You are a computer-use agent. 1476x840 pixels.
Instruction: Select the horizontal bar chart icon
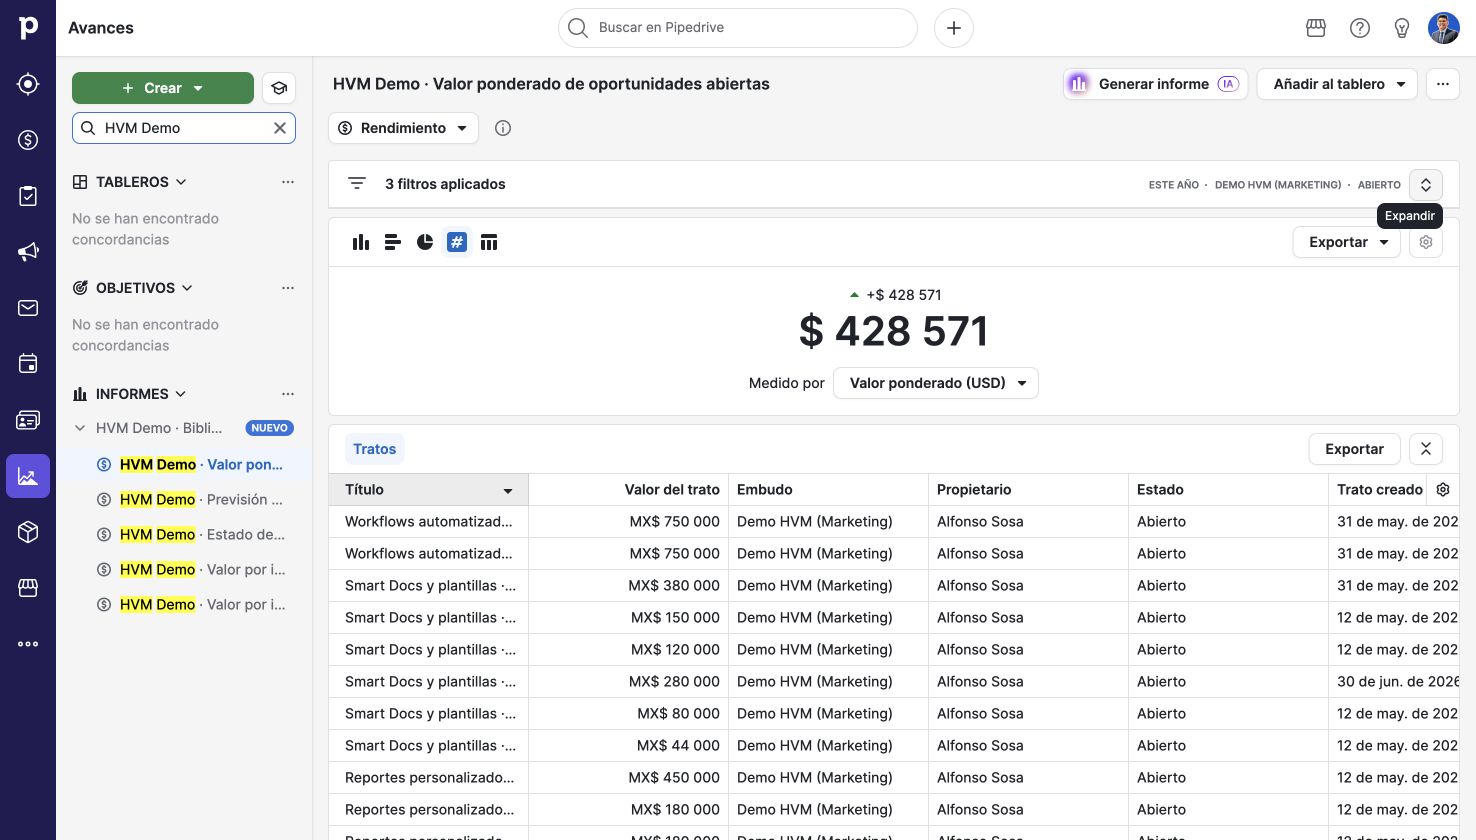tap(393, 242)
